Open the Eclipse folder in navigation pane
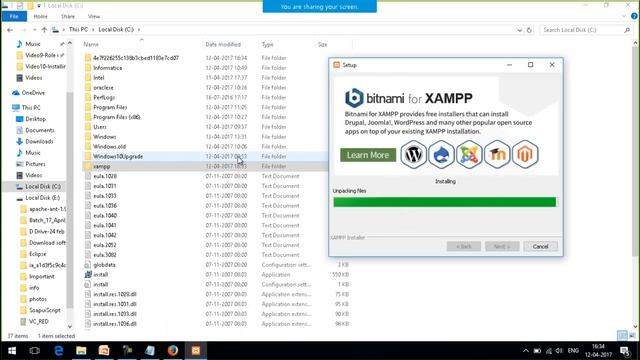 coord(38,254)
